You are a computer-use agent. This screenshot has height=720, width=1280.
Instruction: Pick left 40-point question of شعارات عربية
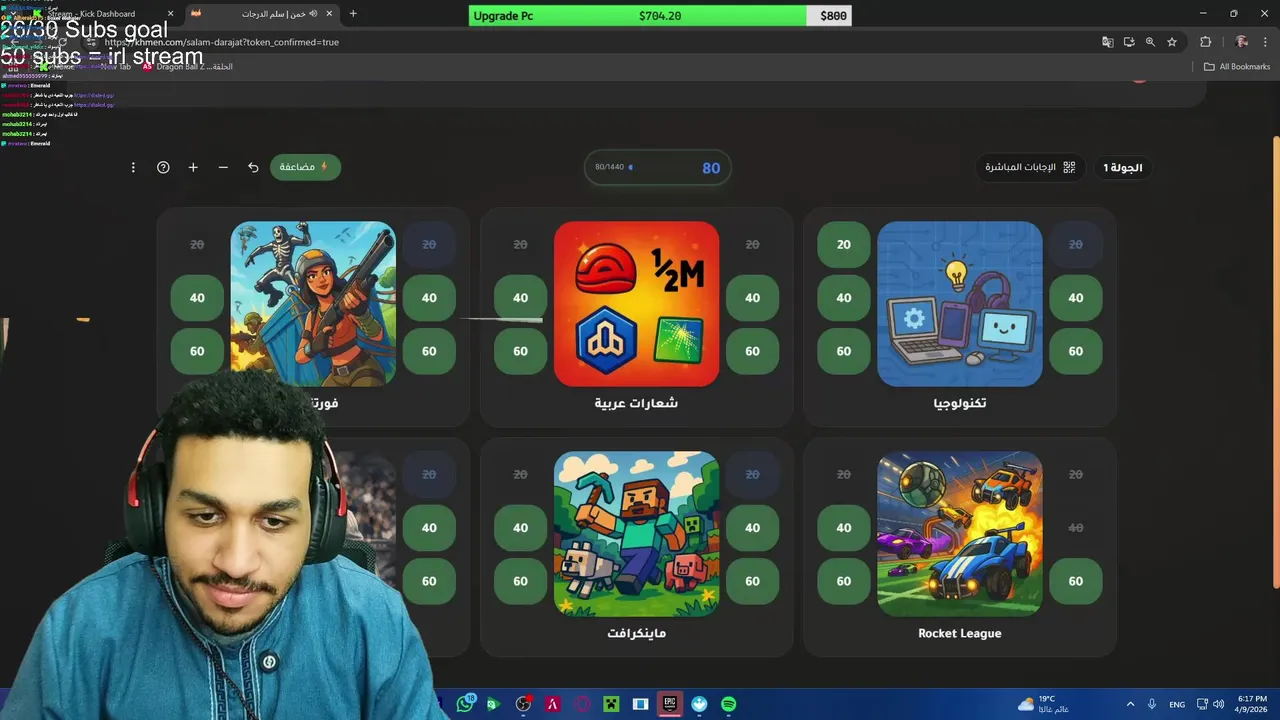coord(520,298)
